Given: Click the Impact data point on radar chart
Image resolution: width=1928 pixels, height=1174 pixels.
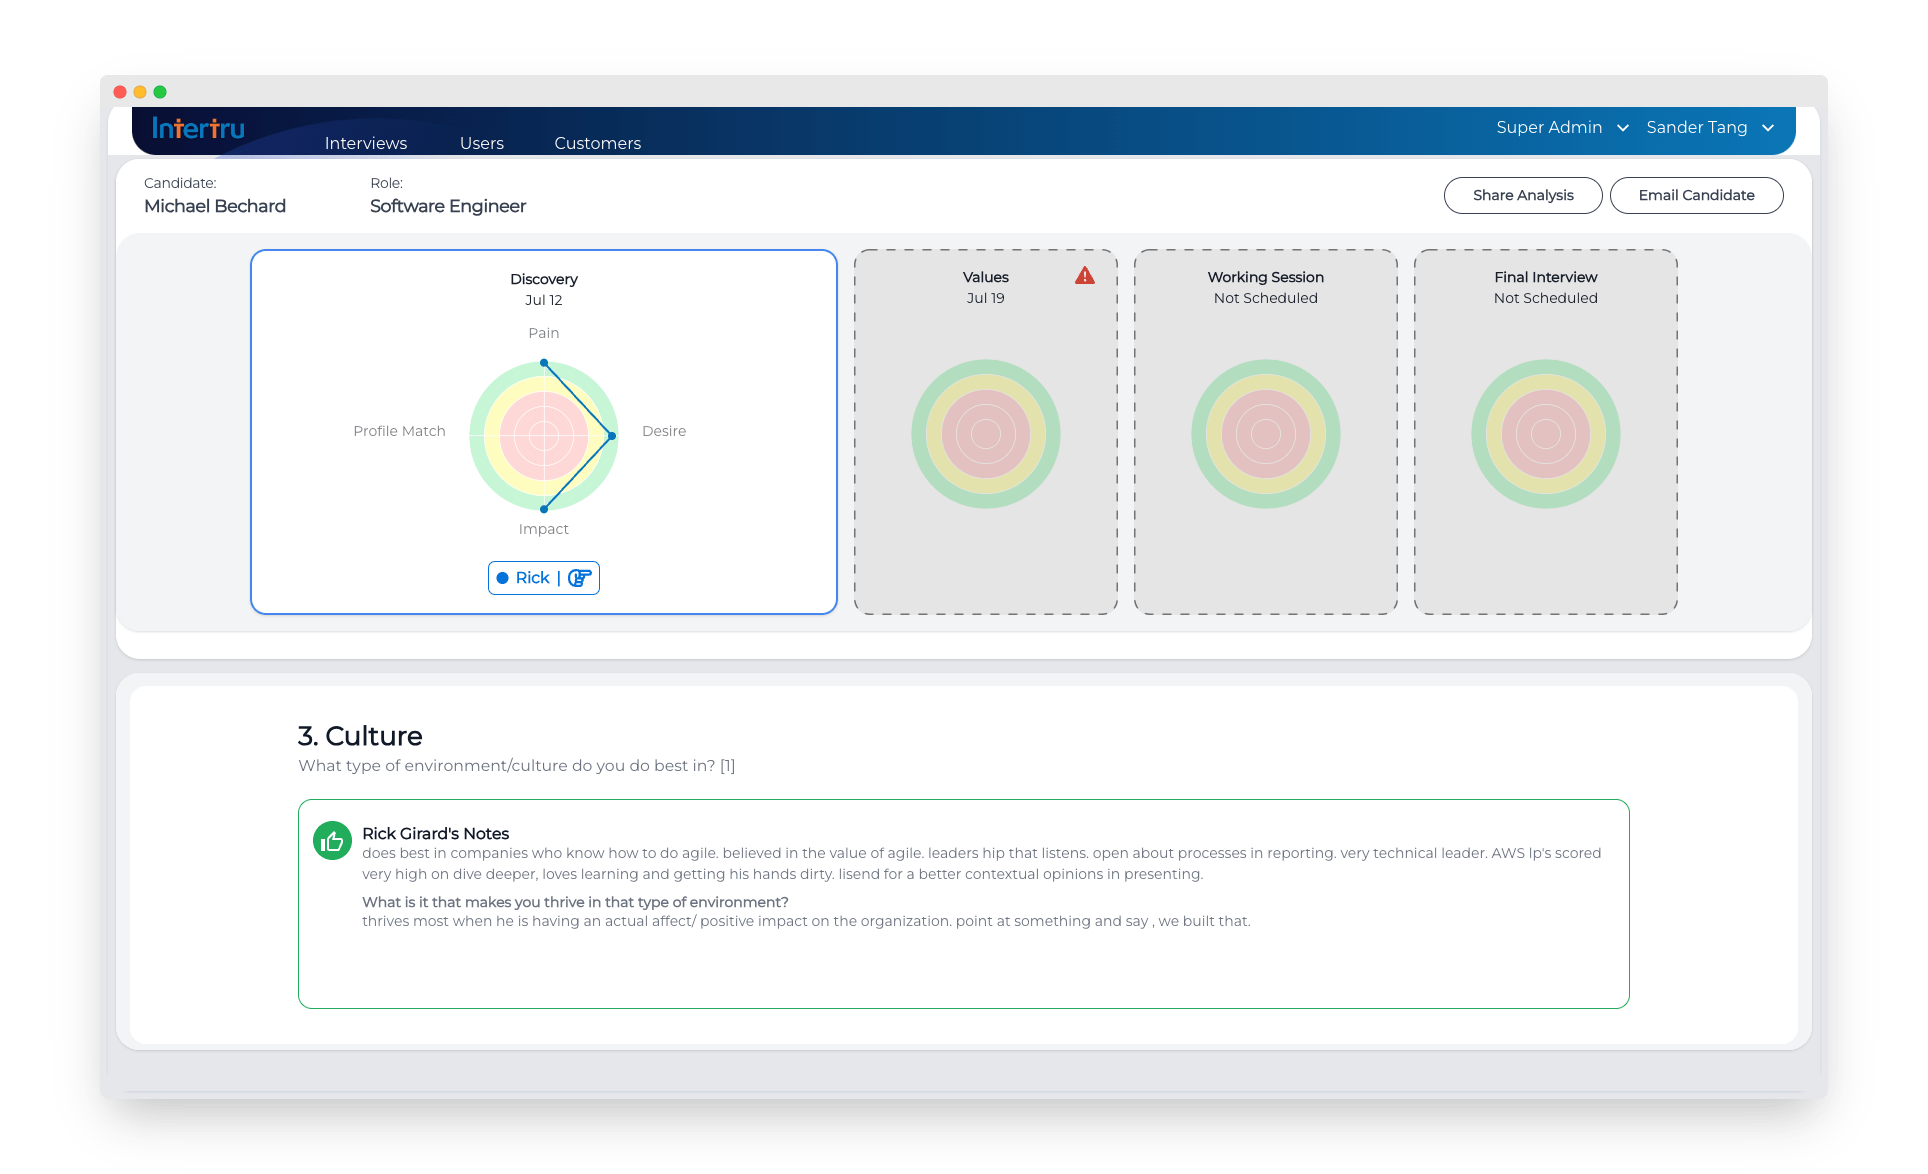Looking at the screenshot, I should click(544, 509).
